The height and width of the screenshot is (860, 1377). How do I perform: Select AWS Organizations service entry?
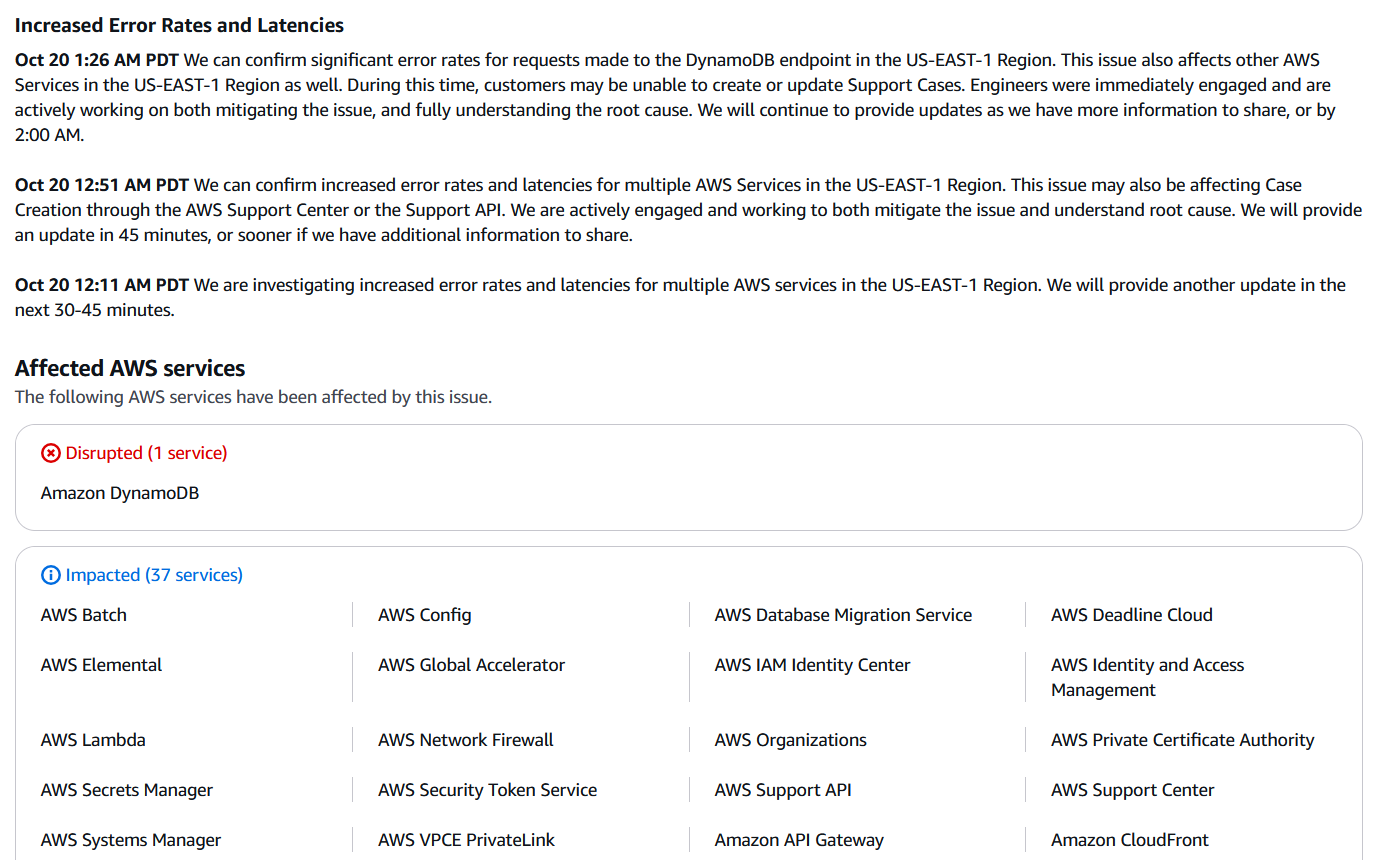tap(790, 740)
